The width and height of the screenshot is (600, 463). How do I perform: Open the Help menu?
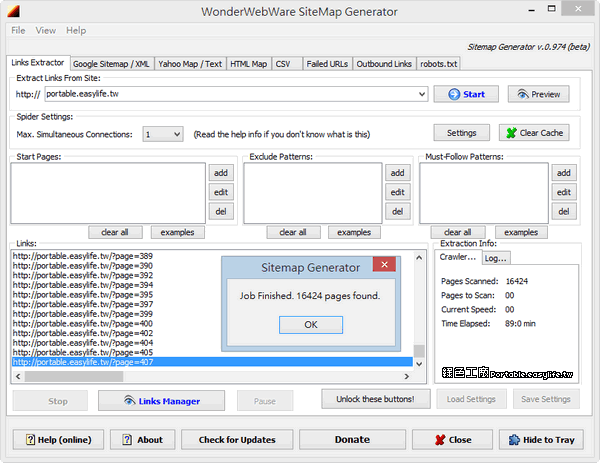76,30
